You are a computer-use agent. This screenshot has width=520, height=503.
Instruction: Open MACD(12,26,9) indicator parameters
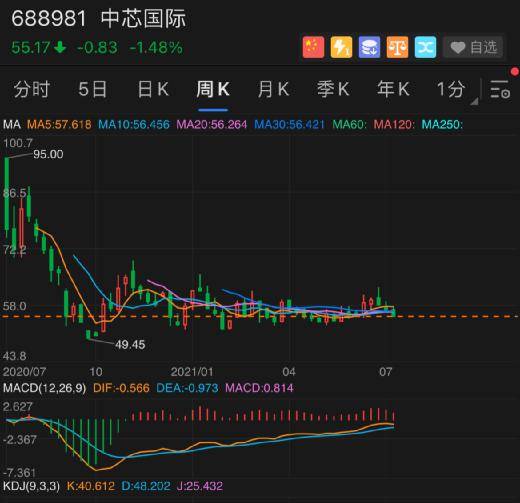(x=44, y=388)
